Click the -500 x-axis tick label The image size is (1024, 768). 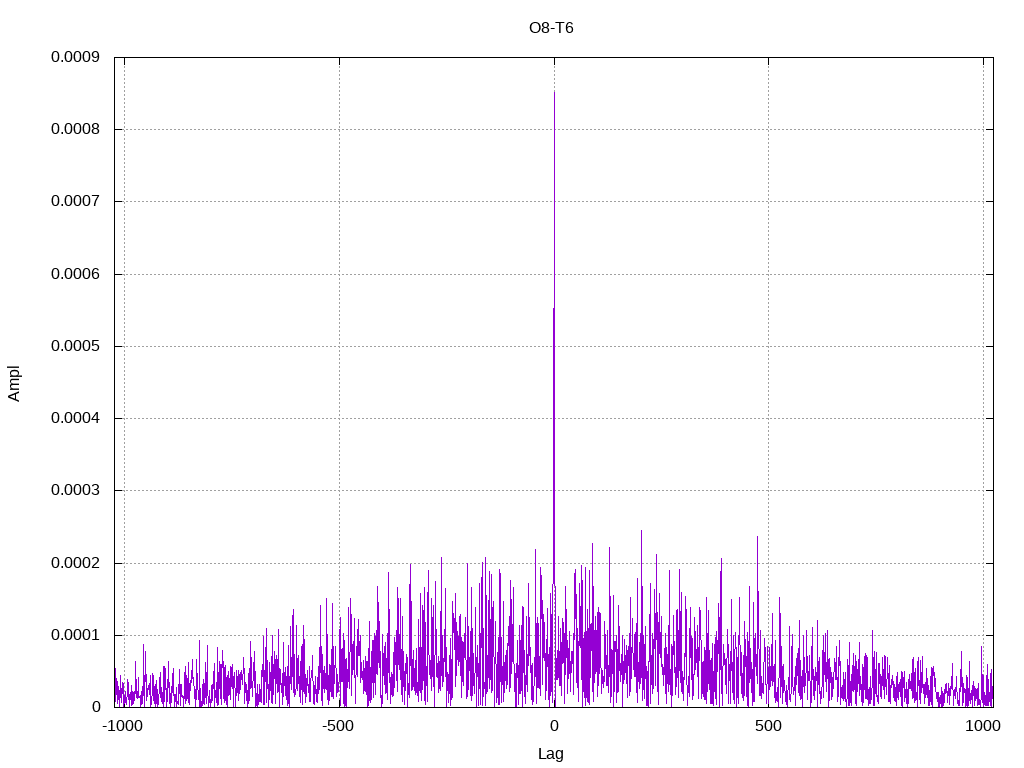(x=338, y=726)
